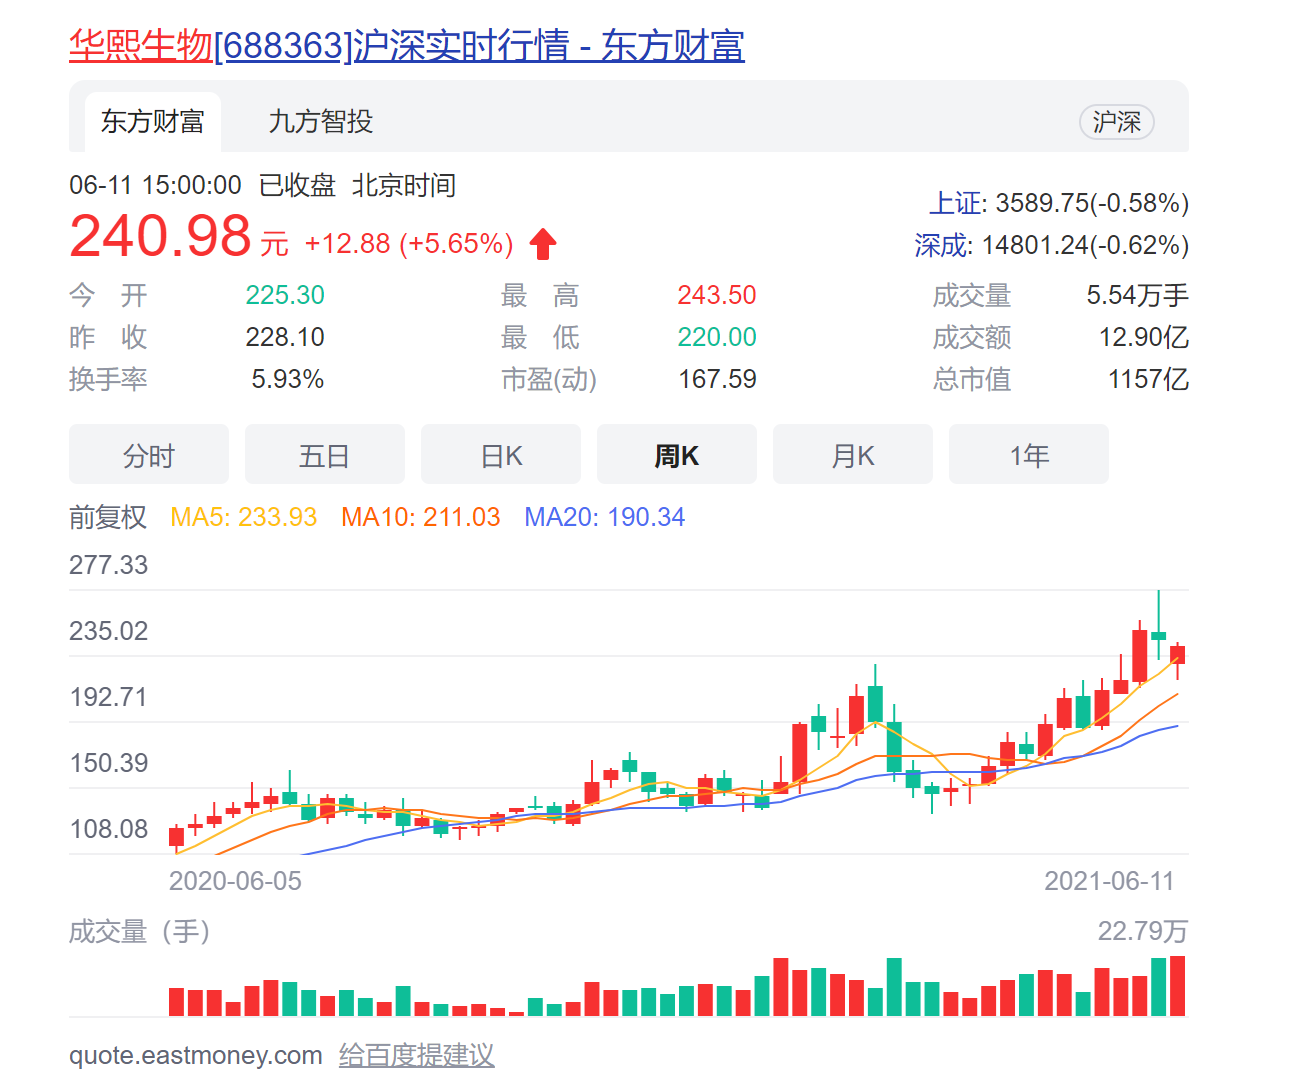
Task: Click the 总市值 value 1157亿
Action: 1149,379
